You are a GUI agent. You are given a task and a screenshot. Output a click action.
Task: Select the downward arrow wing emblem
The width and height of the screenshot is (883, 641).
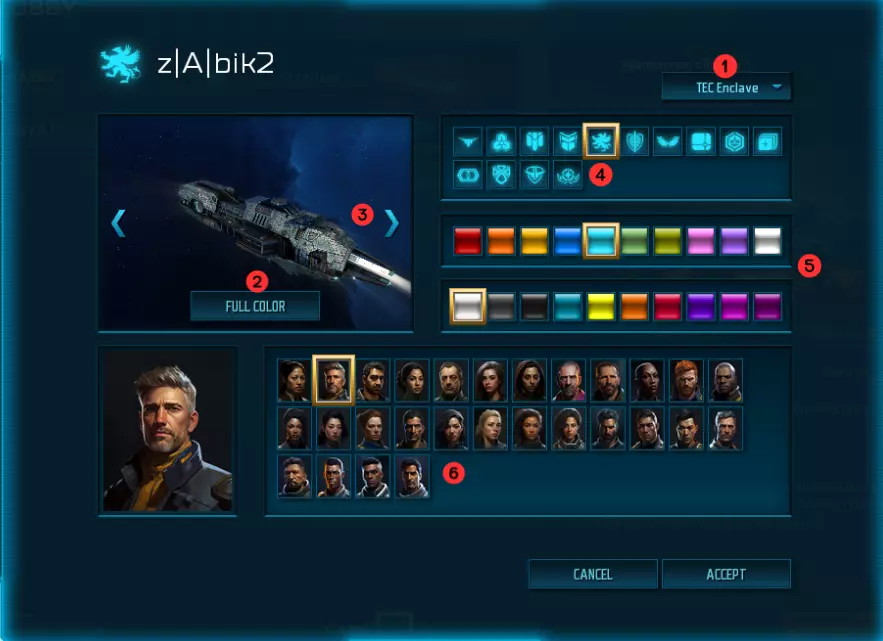(x=468, y=141)
